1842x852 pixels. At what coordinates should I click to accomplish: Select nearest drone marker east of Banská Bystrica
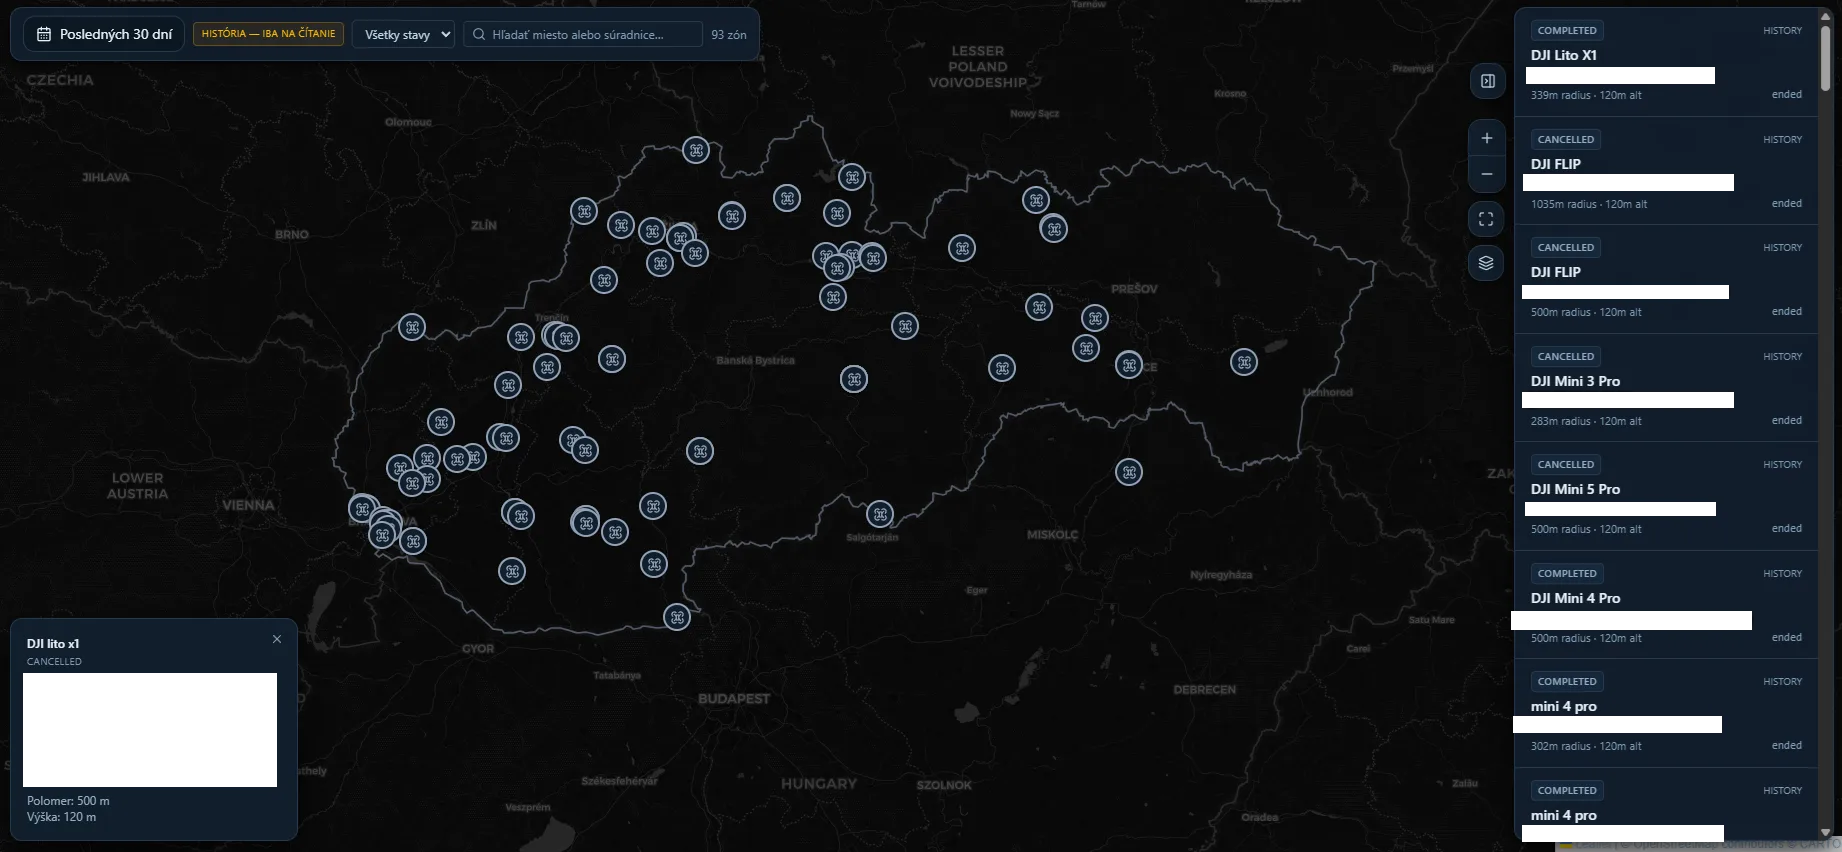[854, 379]
